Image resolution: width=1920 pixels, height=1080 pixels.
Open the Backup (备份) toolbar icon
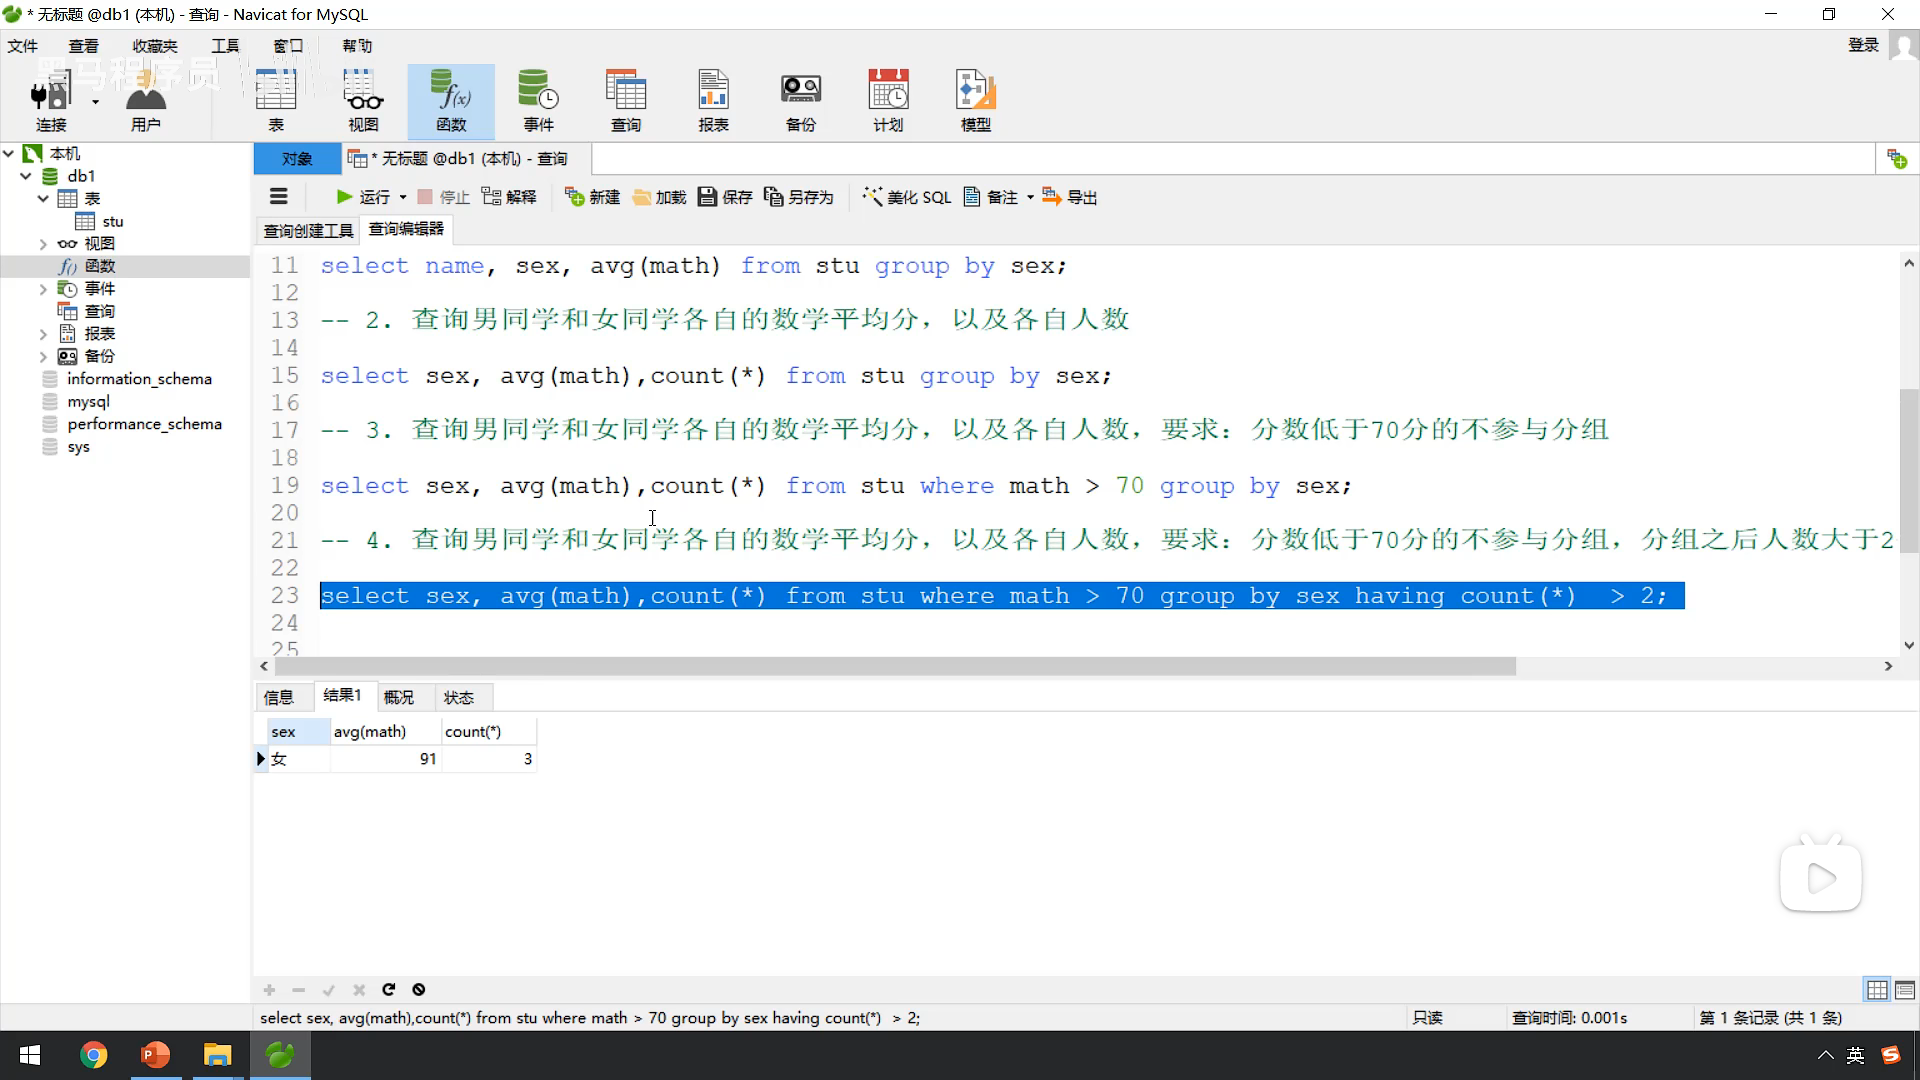pos(800,101)
